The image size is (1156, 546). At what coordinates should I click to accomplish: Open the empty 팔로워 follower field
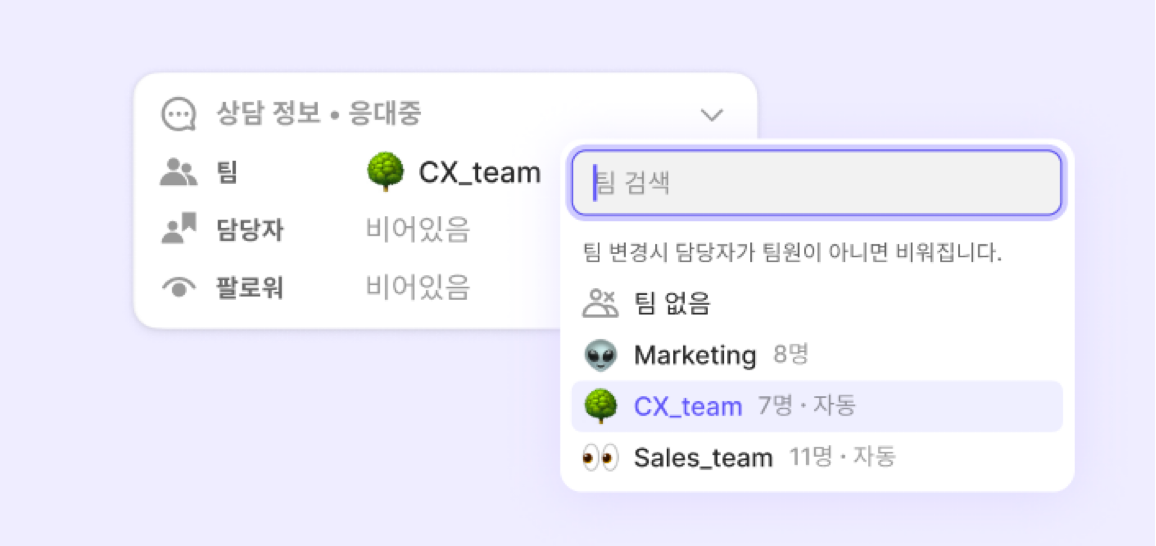pos(417,288)
